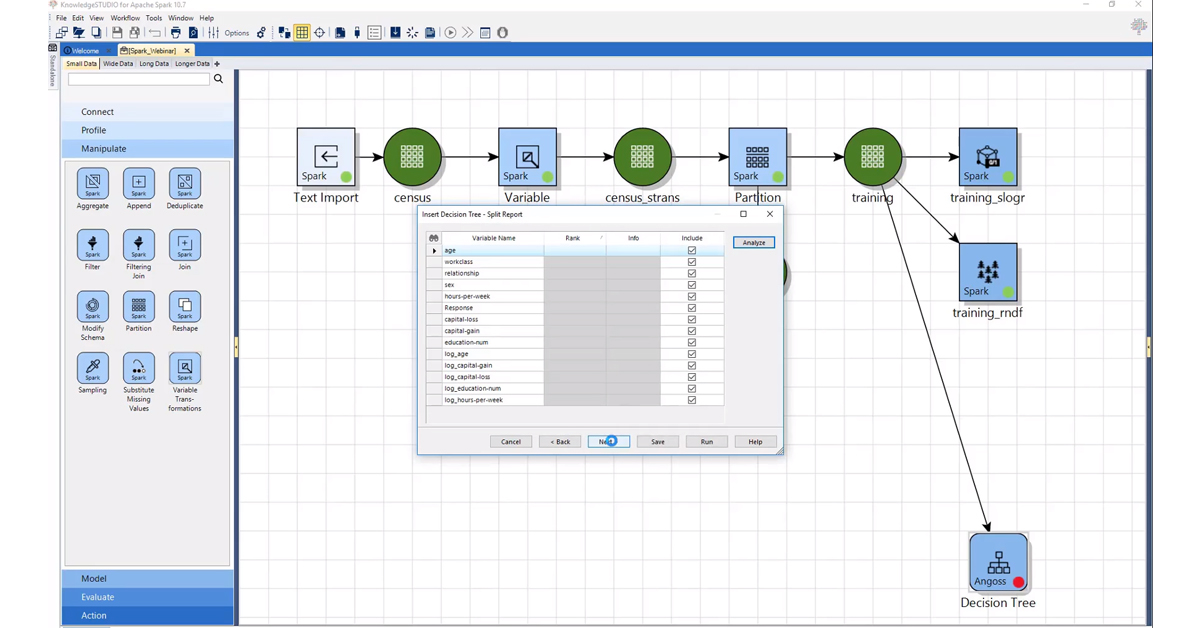
Task: Select the Reshape tool
Action: pos(185,306)
